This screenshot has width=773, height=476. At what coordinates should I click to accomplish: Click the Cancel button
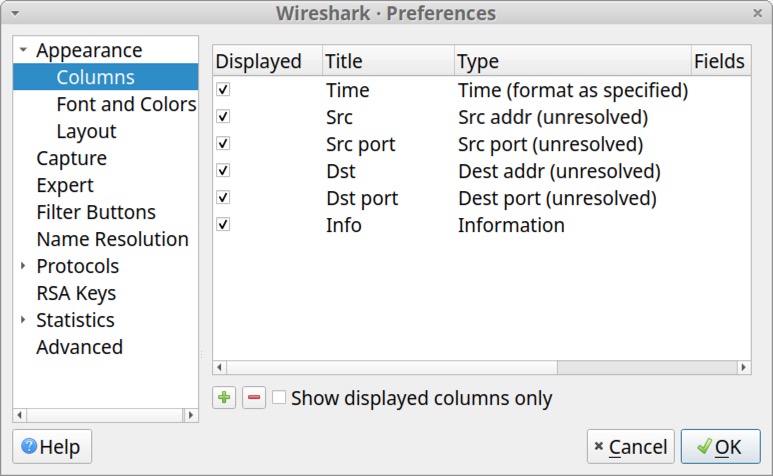(x=631, y=446)
